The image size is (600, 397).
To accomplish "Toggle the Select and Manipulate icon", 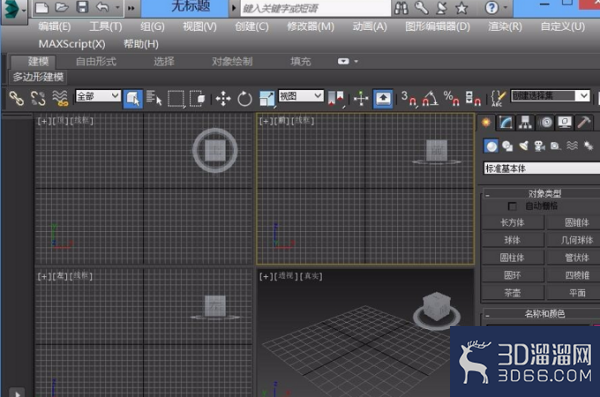I will click(360, 99).
